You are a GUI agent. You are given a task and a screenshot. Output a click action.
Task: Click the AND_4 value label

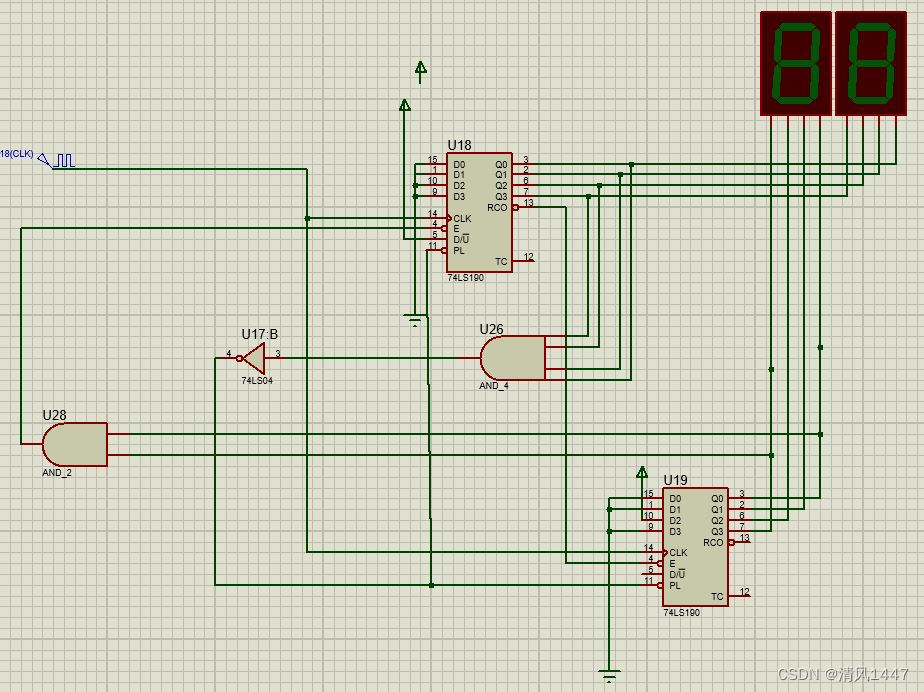tap(494, 385)
